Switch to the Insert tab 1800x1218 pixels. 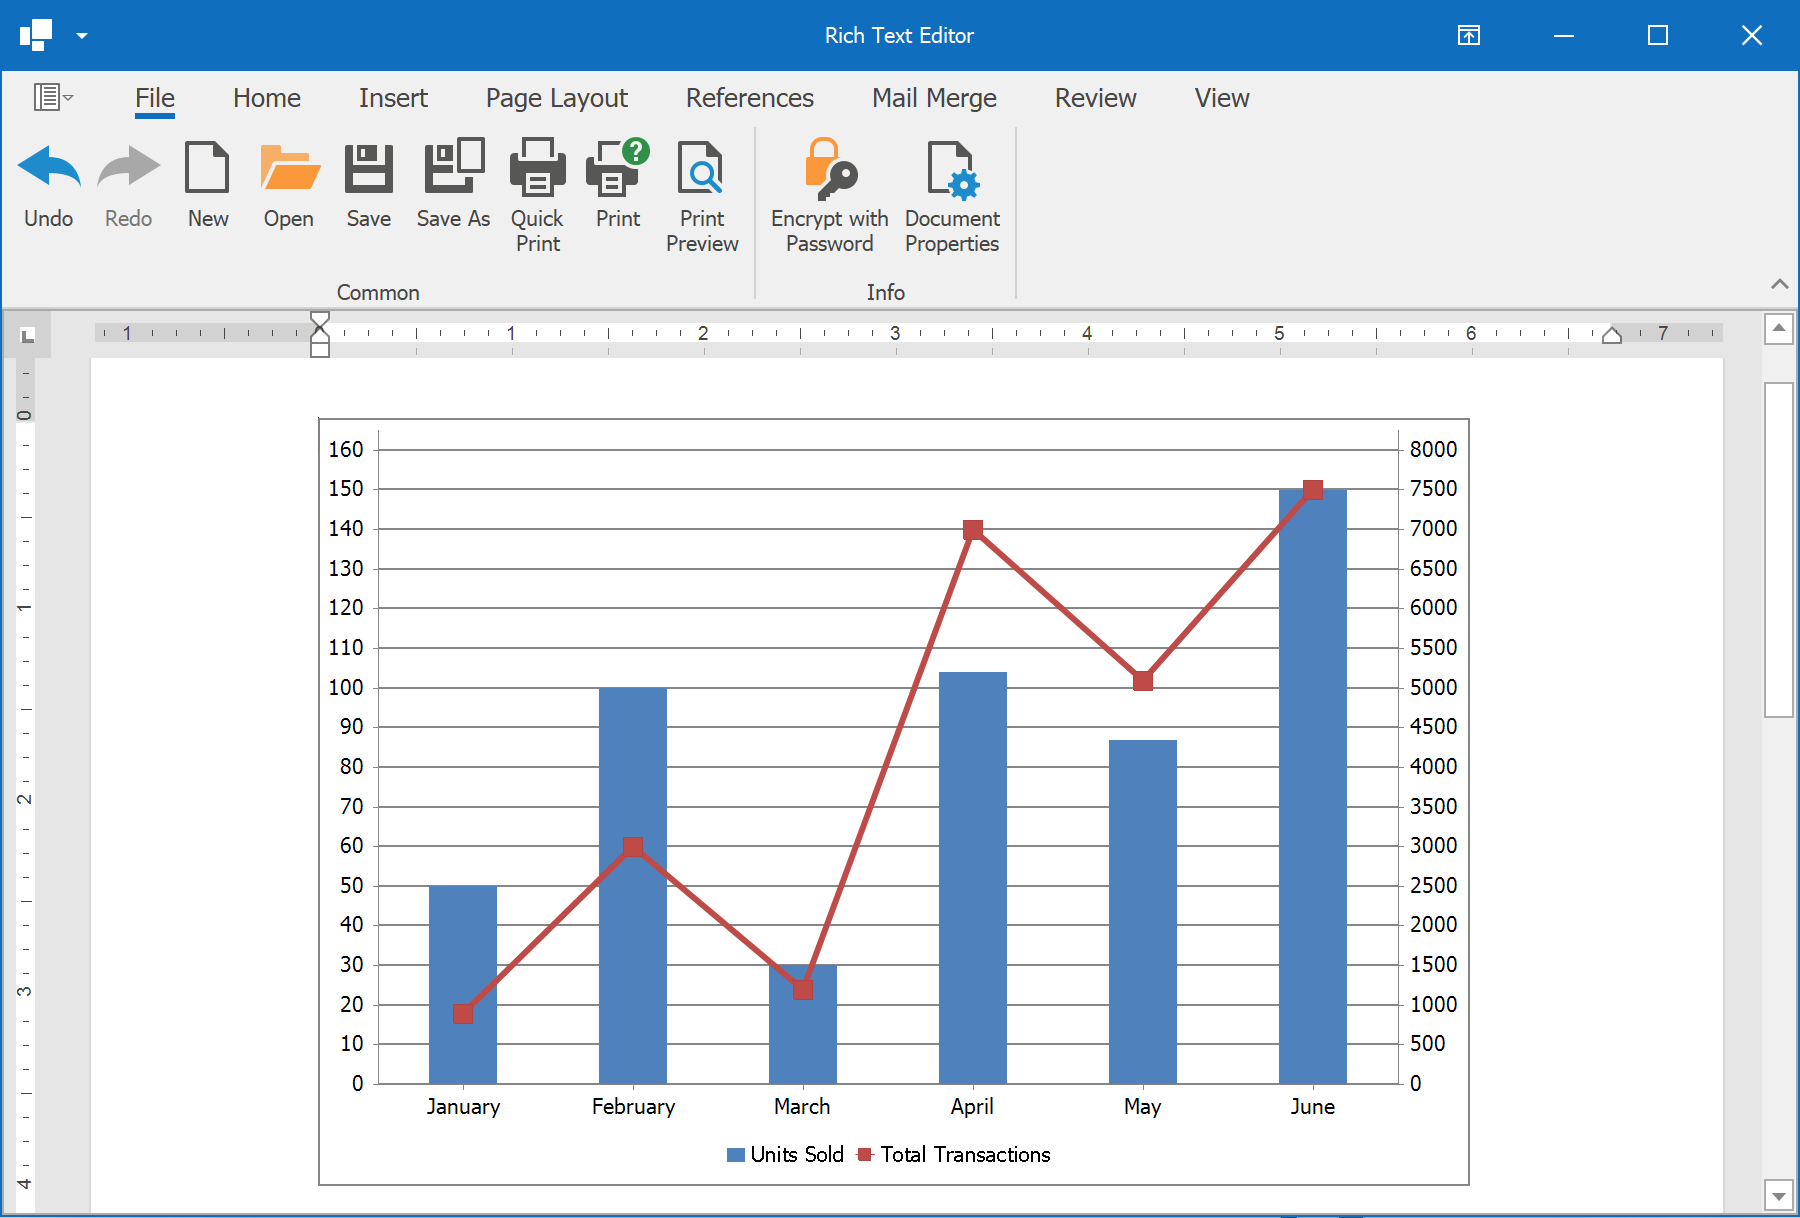point(393,98)
